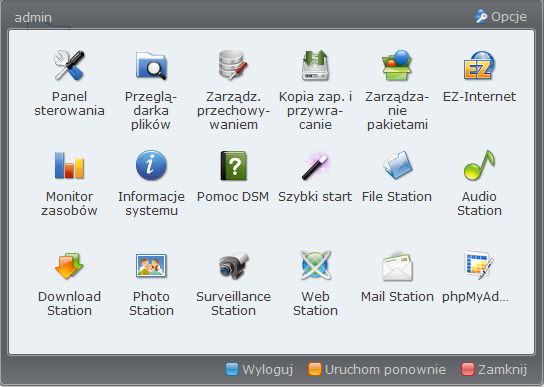Open Download Station arrow icon
The height and width of the screenshot is (387, 544).
(x=69, y=266)
